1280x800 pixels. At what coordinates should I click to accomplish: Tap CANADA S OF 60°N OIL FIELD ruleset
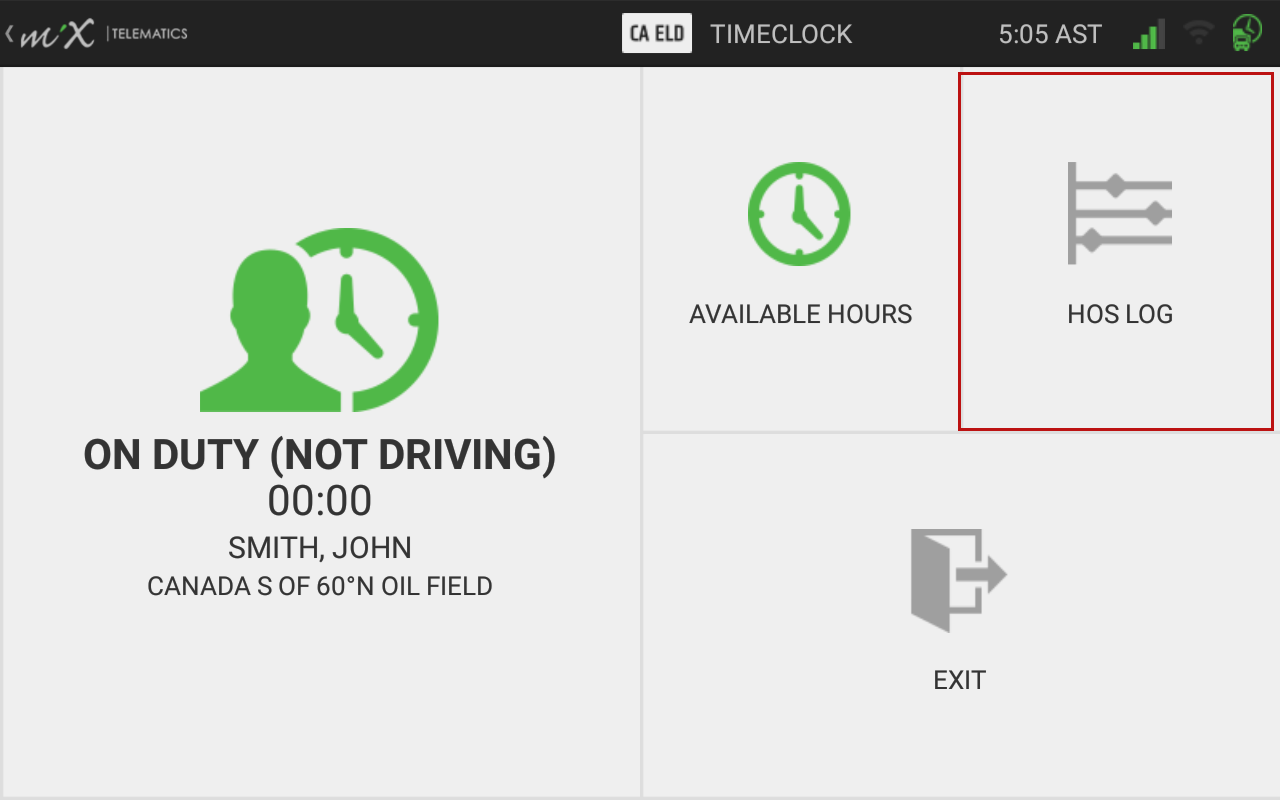[x=320, y=586]
